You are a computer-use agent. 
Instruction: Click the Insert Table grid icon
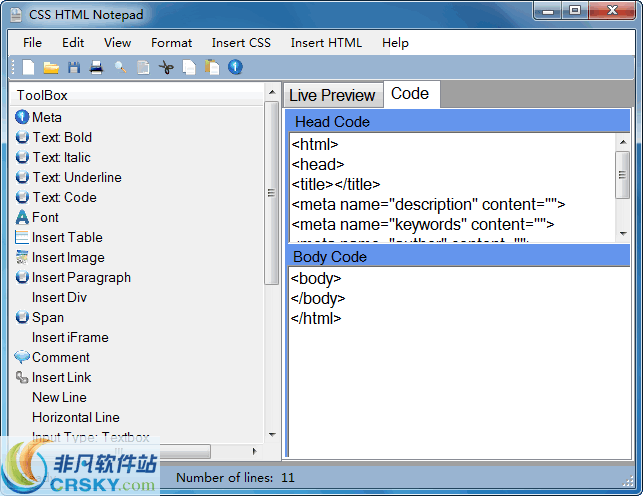22,237
